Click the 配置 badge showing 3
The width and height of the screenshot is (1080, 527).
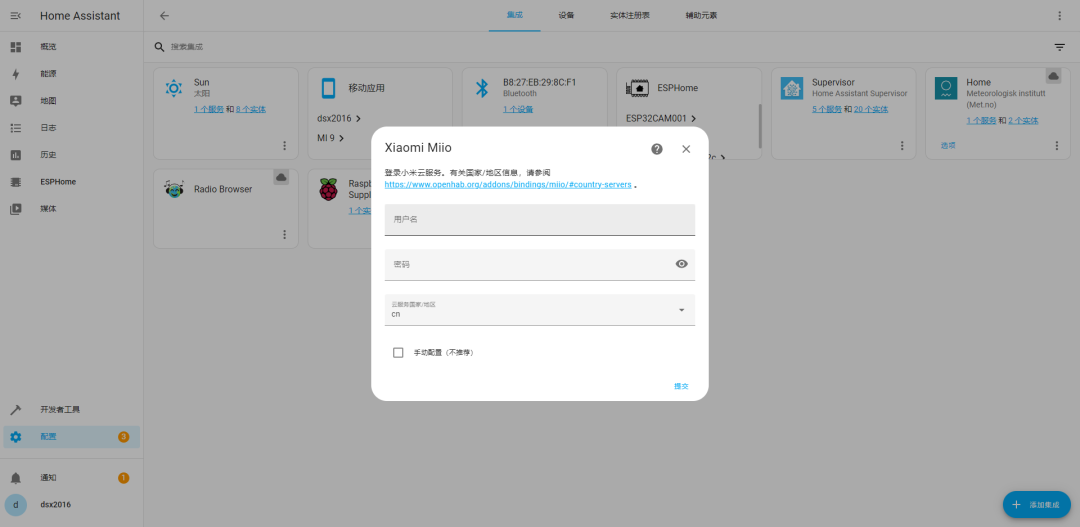click(123, 437)
